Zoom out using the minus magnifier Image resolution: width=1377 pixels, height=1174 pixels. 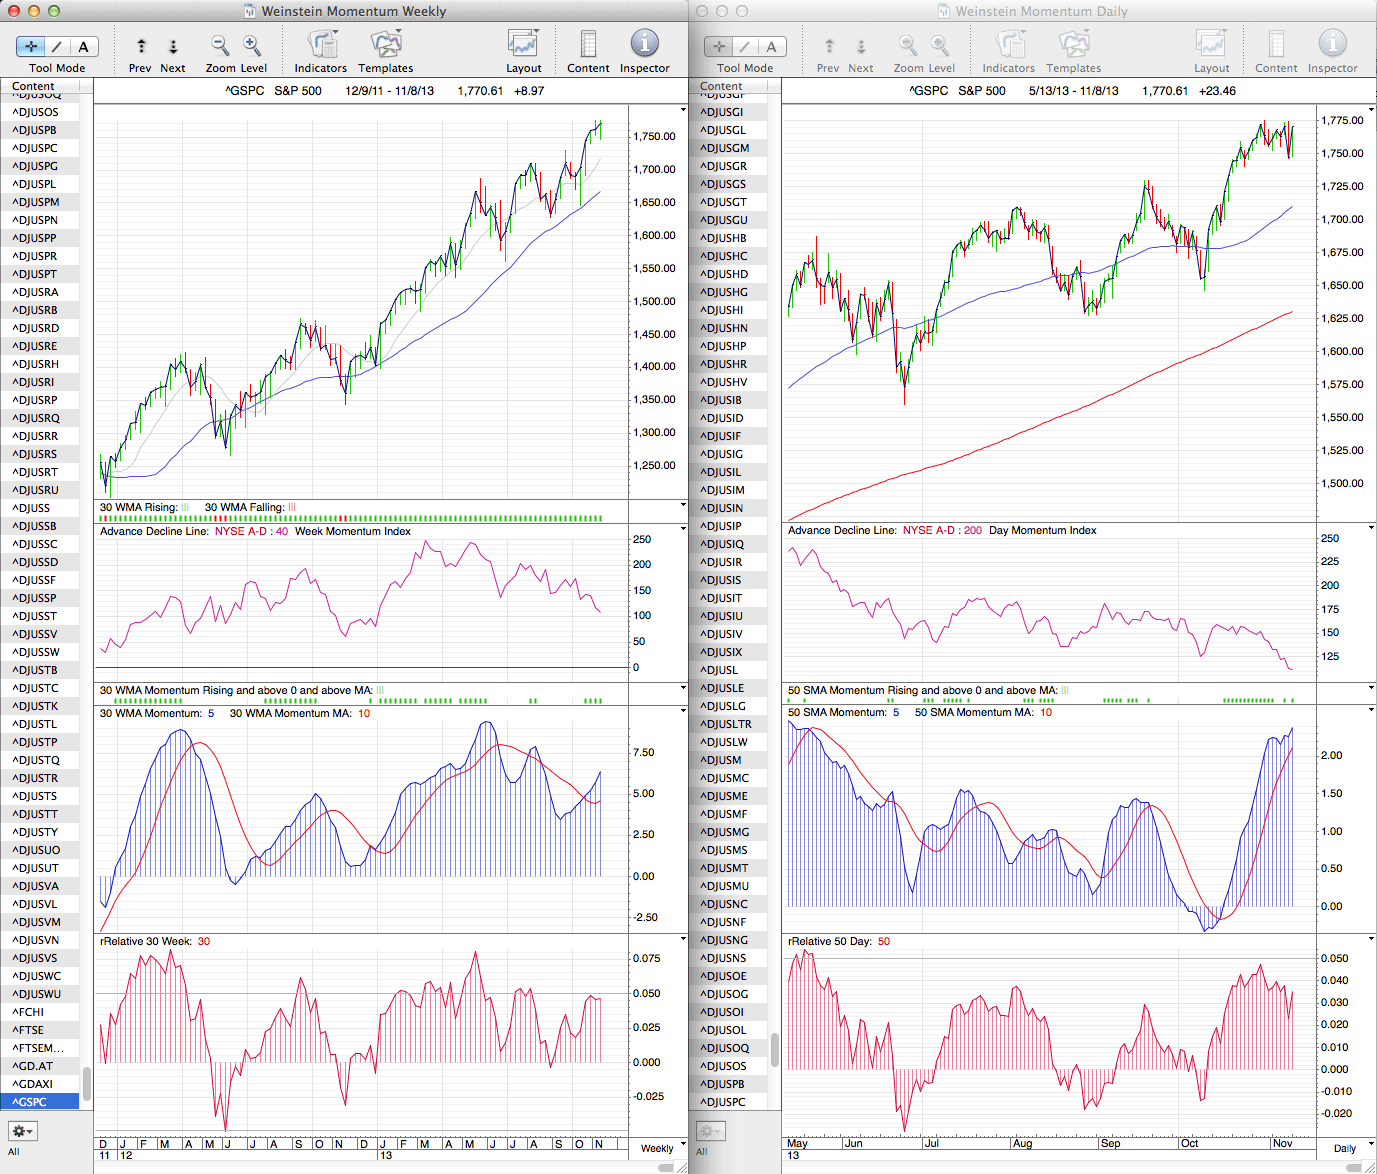(x=220, y=46)
